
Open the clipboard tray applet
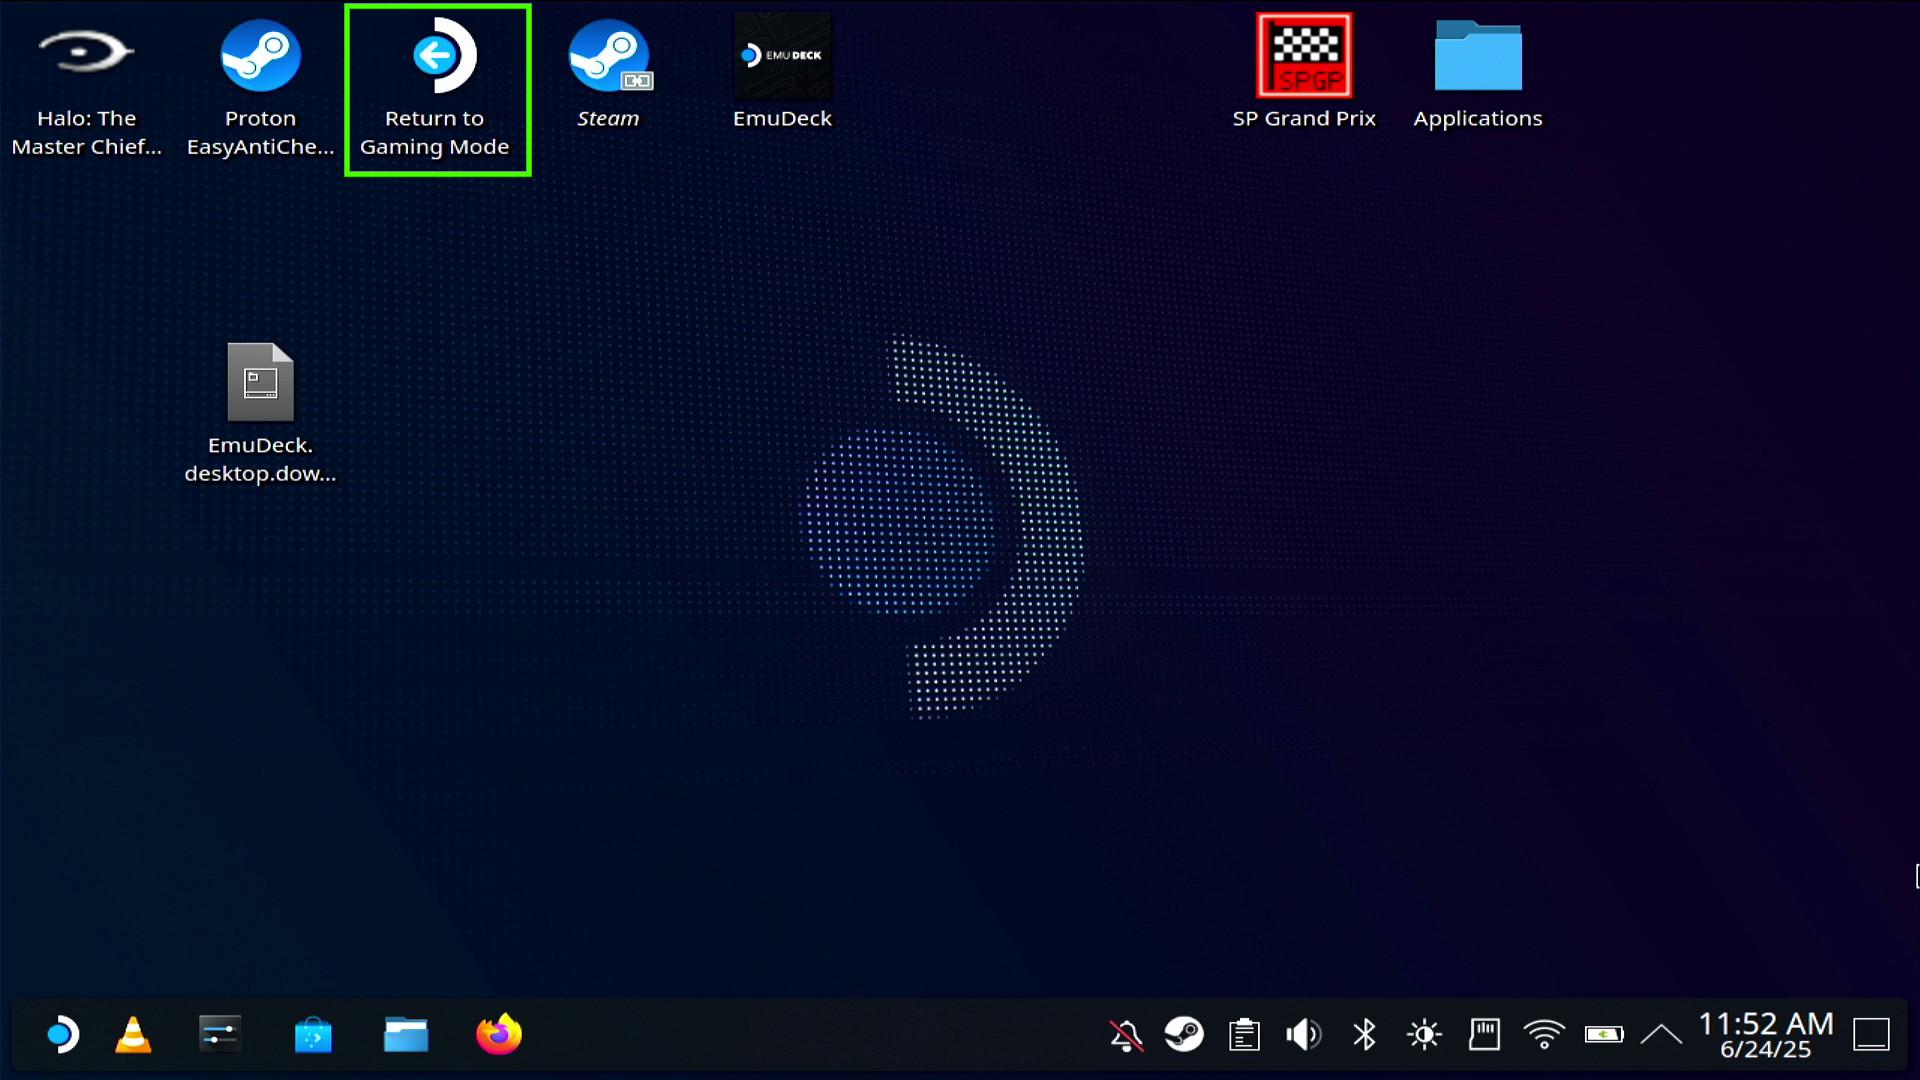coord(1244,1034)
